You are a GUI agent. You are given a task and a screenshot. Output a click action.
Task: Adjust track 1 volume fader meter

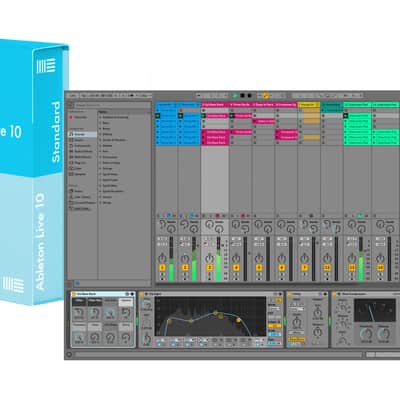[172, 259]
